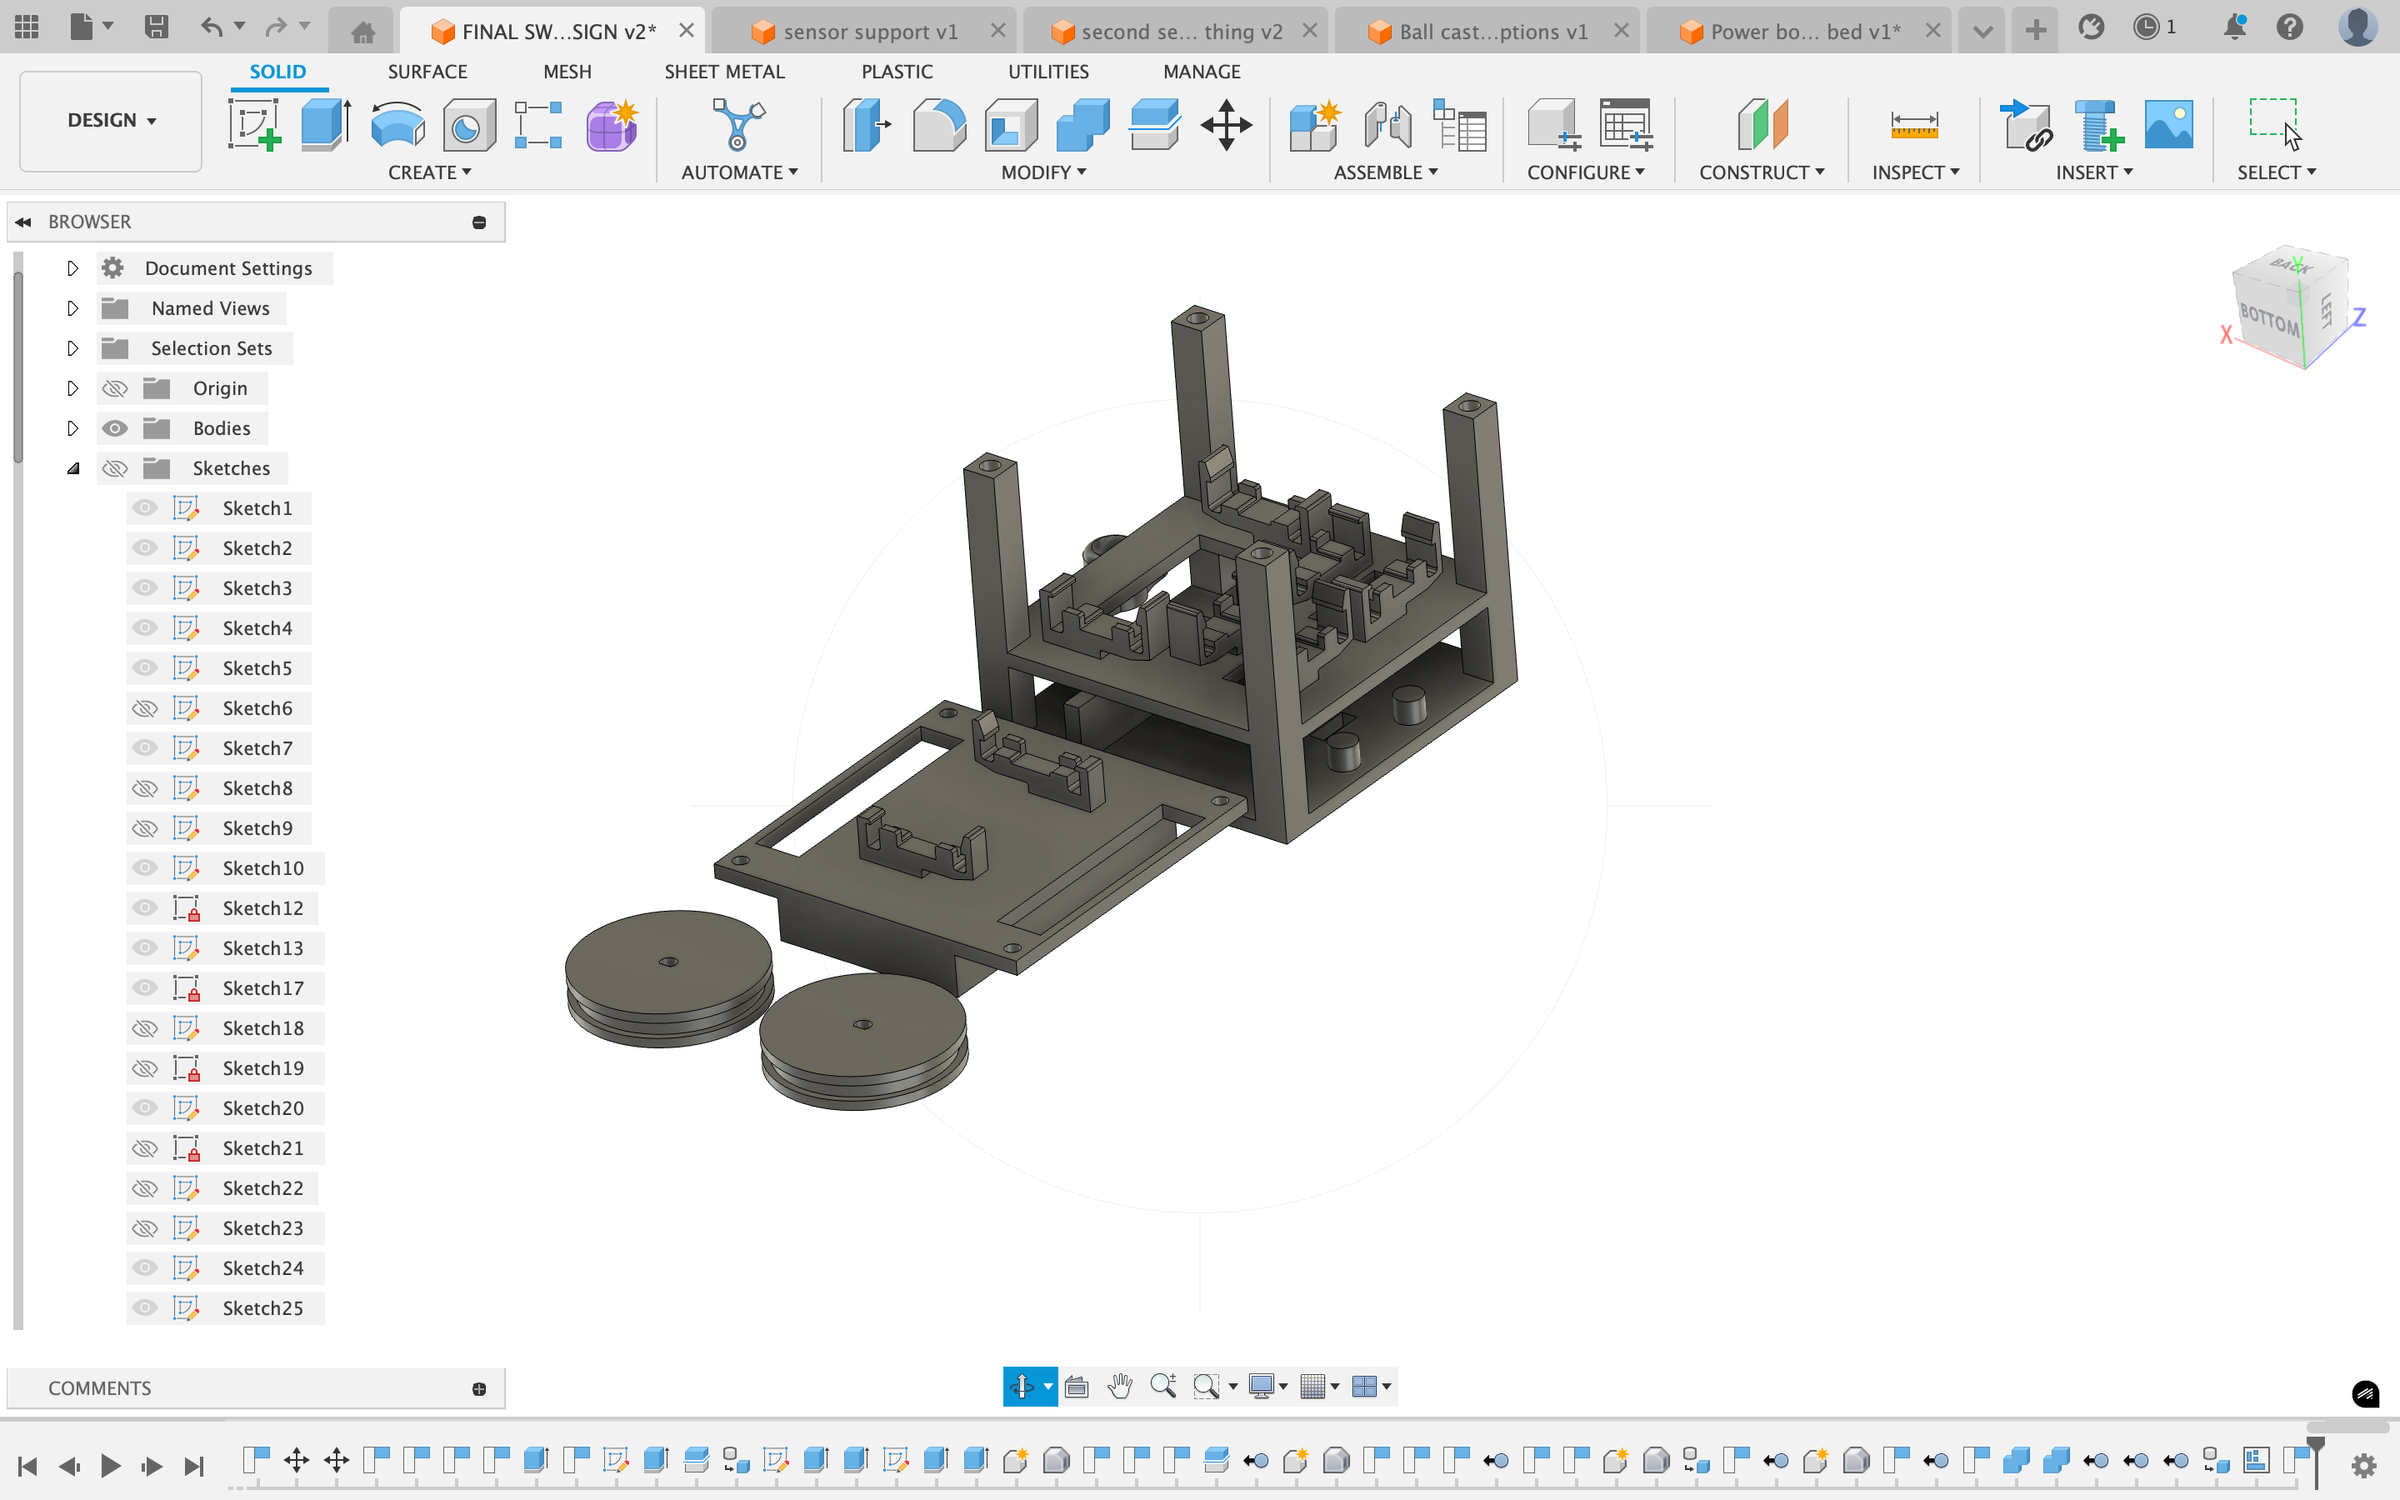Open the Measure tool in Inspect
The width and height of the screenshot is (2400, 1500).
click(1913, 124)
